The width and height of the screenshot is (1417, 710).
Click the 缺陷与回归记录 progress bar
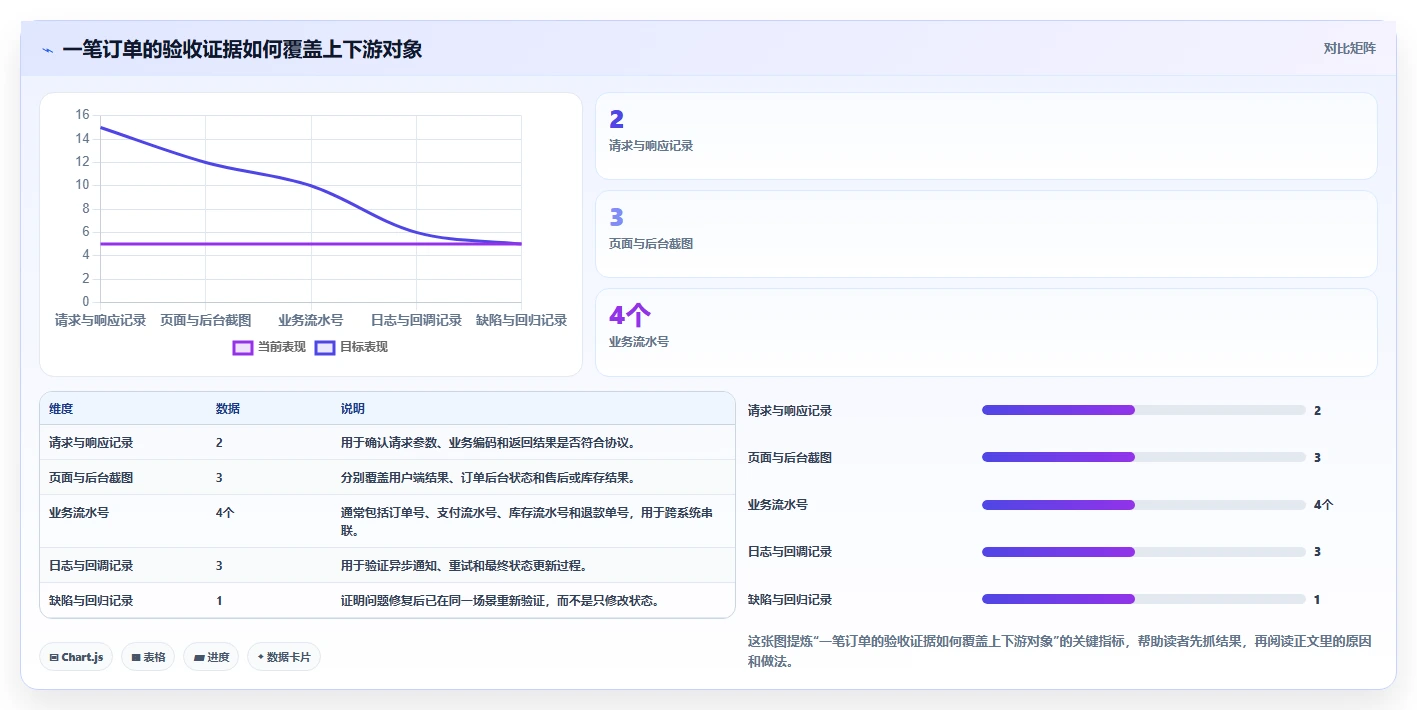(x=1144, y=599)
